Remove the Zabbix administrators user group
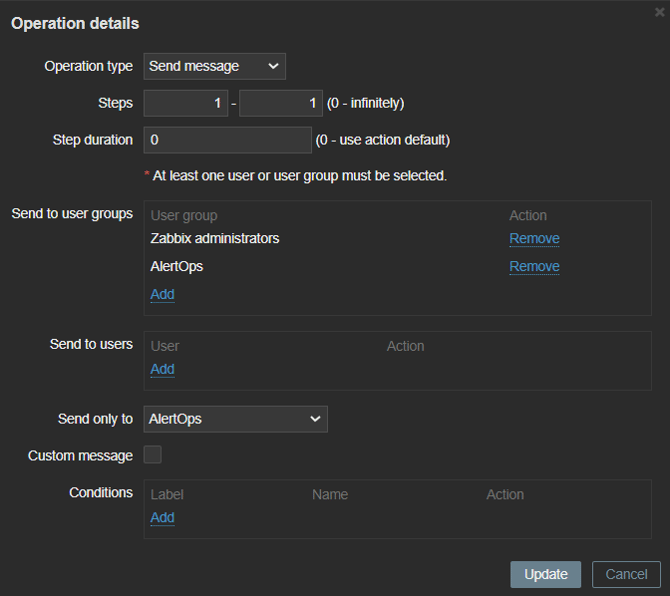Viewport: 670px width, 596px height. (534, 239)
